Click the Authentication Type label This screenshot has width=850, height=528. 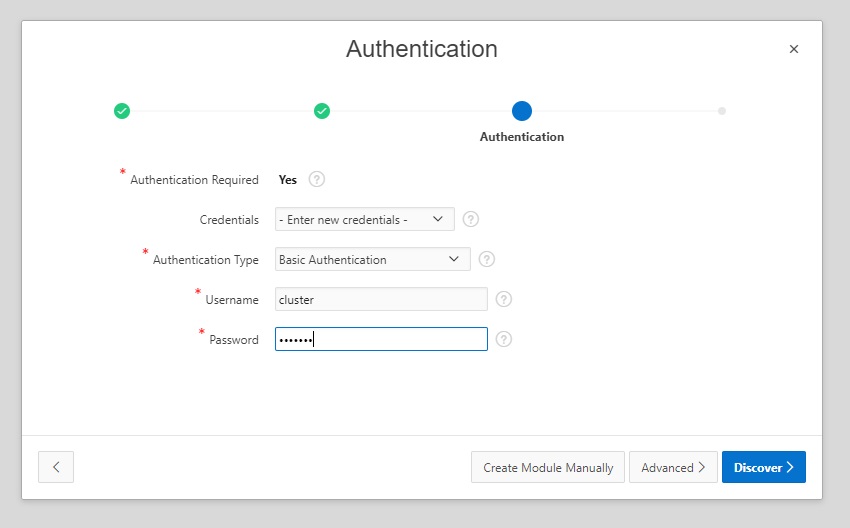point(205,260)
